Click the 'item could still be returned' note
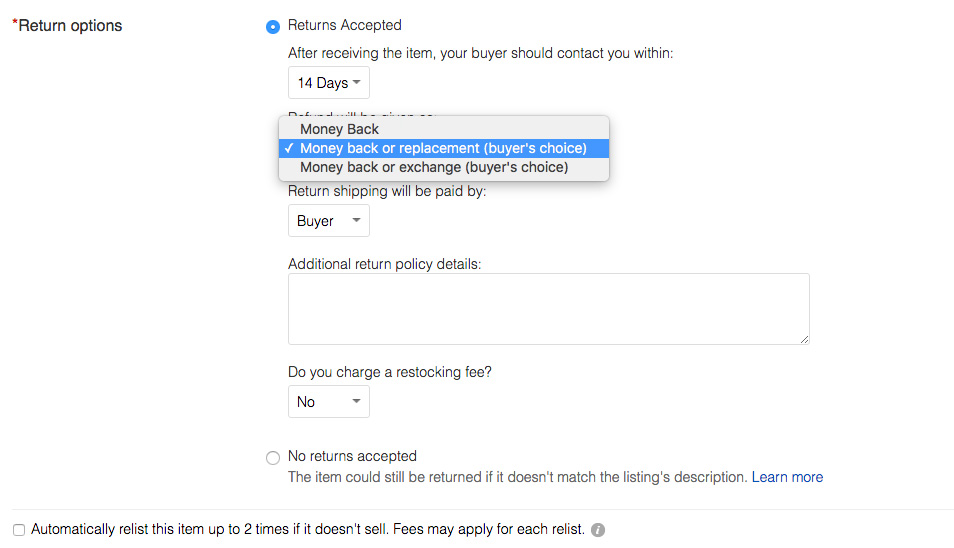954x548 pixels. 517,477
